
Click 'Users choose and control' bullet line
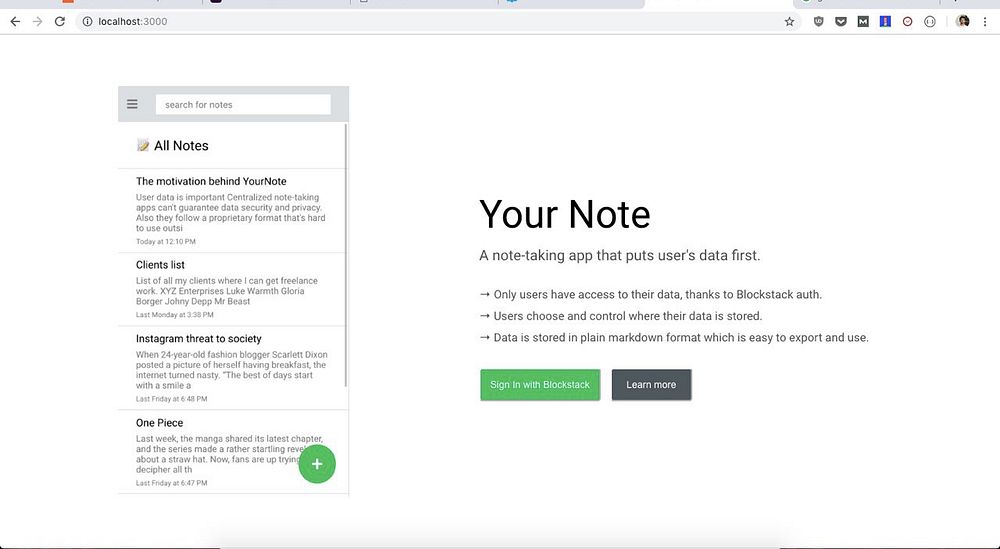[621, 316]
